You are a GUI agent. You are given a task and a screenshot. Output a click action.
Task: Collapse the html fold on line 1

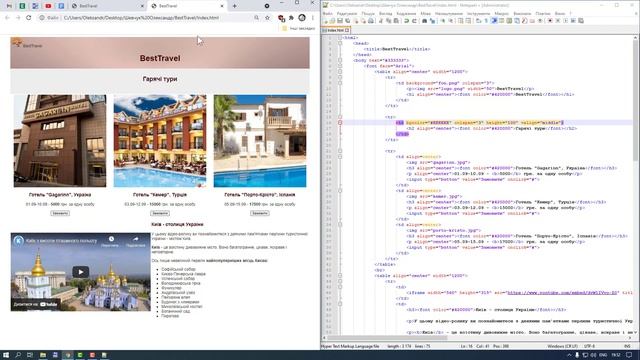click(340, 38)
